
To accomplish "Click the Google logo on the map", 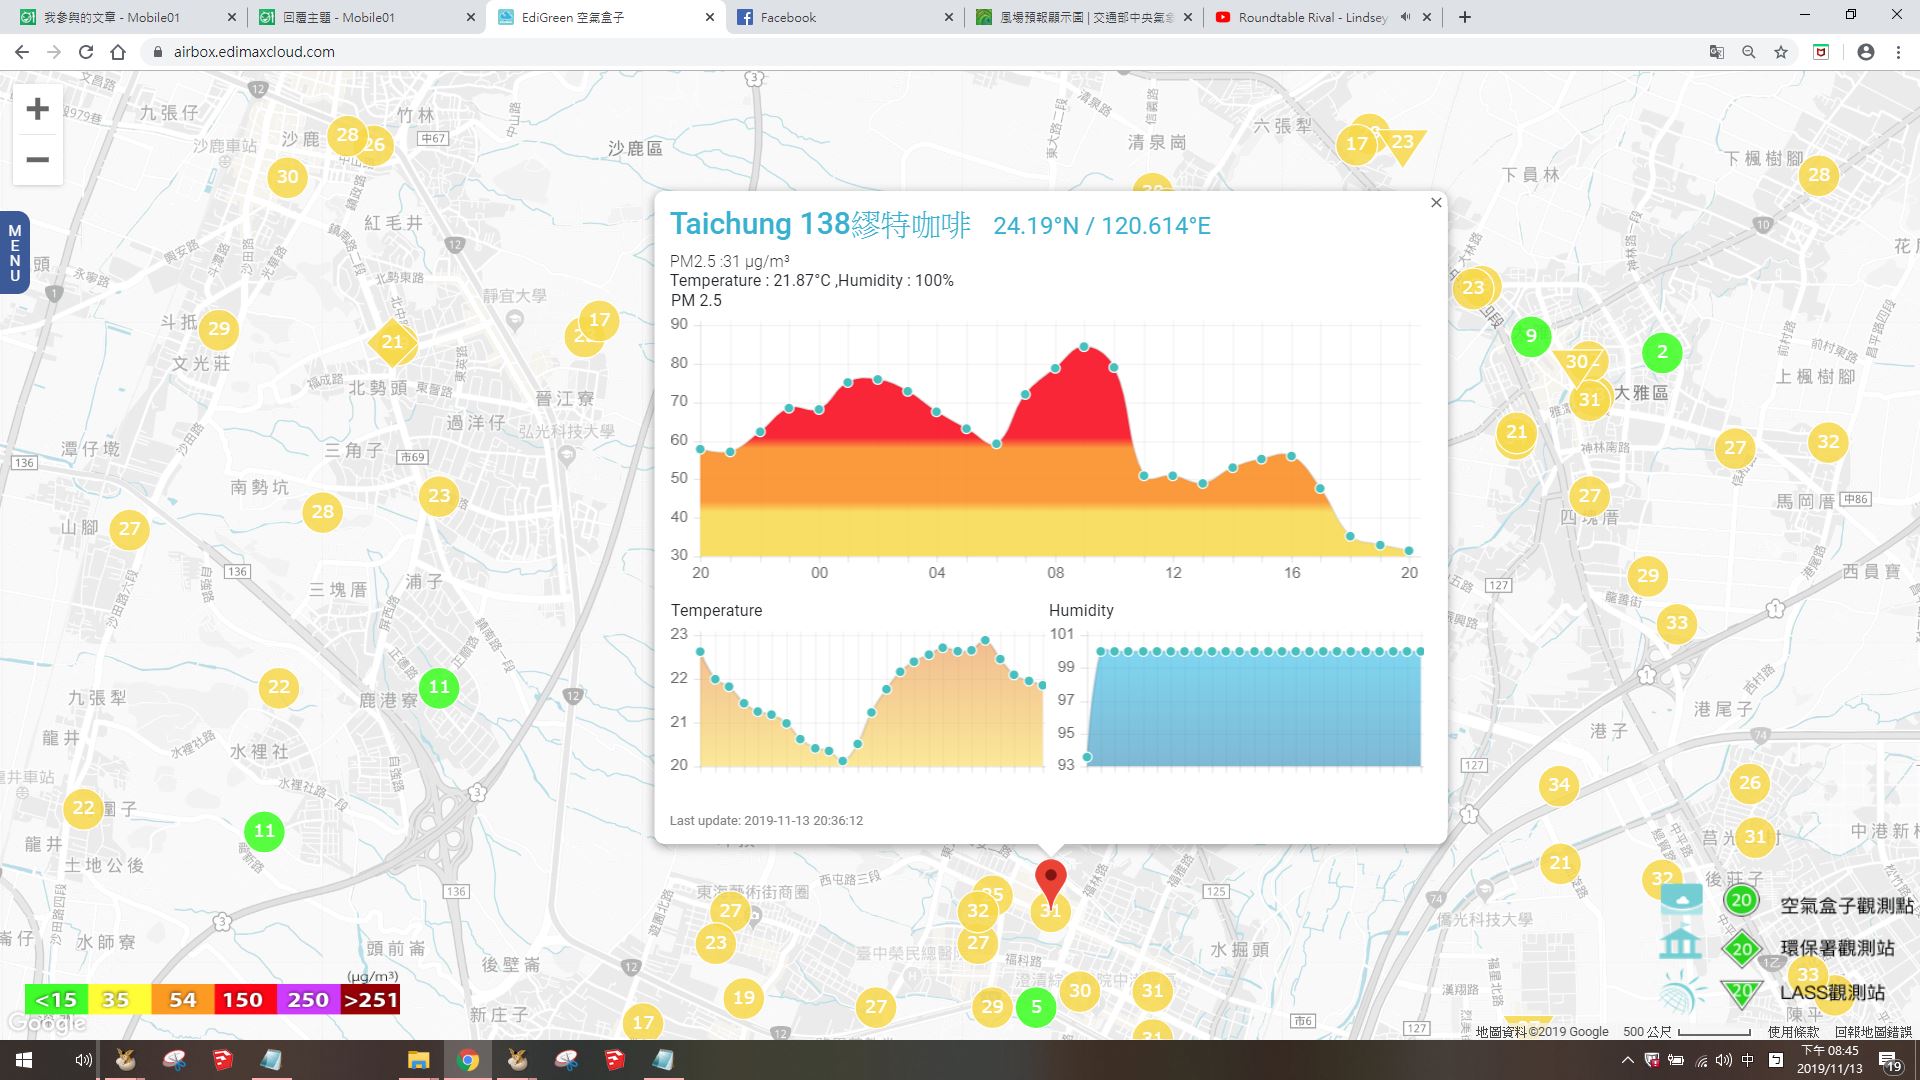I will coord(46,1023).
